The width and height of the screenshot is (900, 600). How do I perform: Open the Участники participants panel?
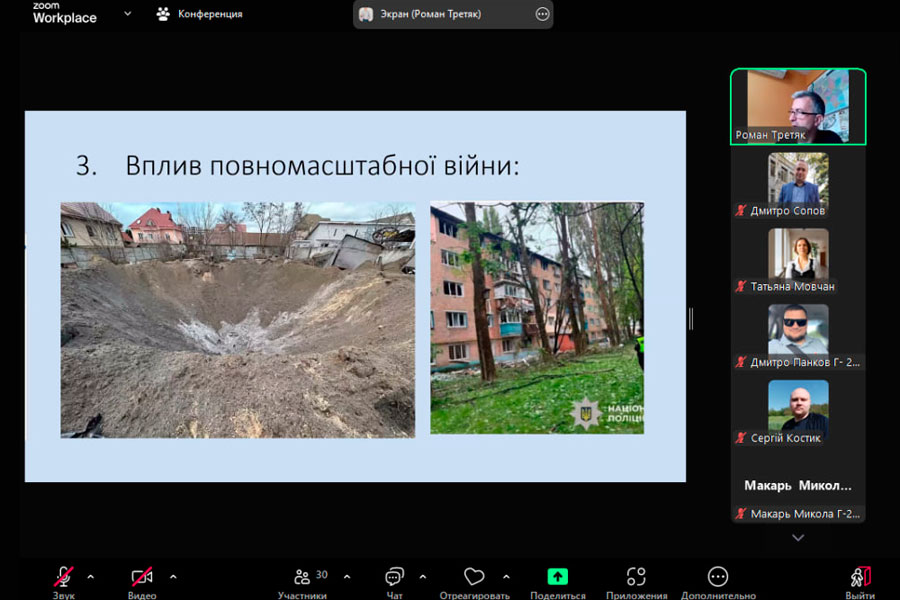303,578
